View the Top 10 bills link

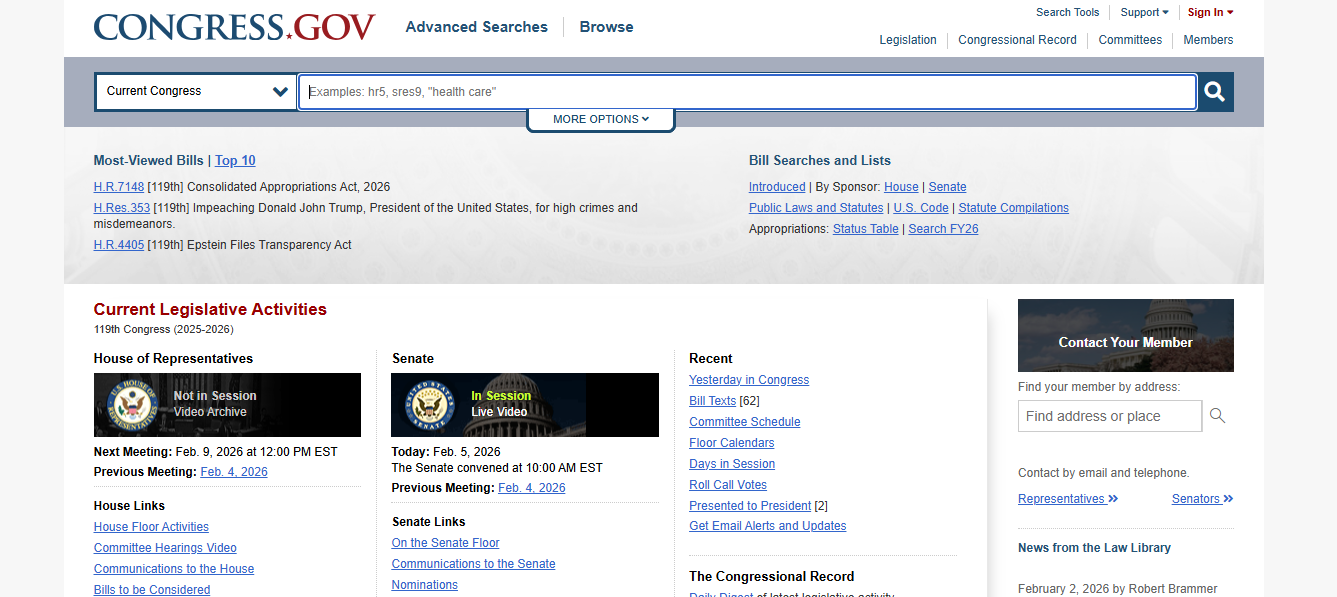coord(235,160)
